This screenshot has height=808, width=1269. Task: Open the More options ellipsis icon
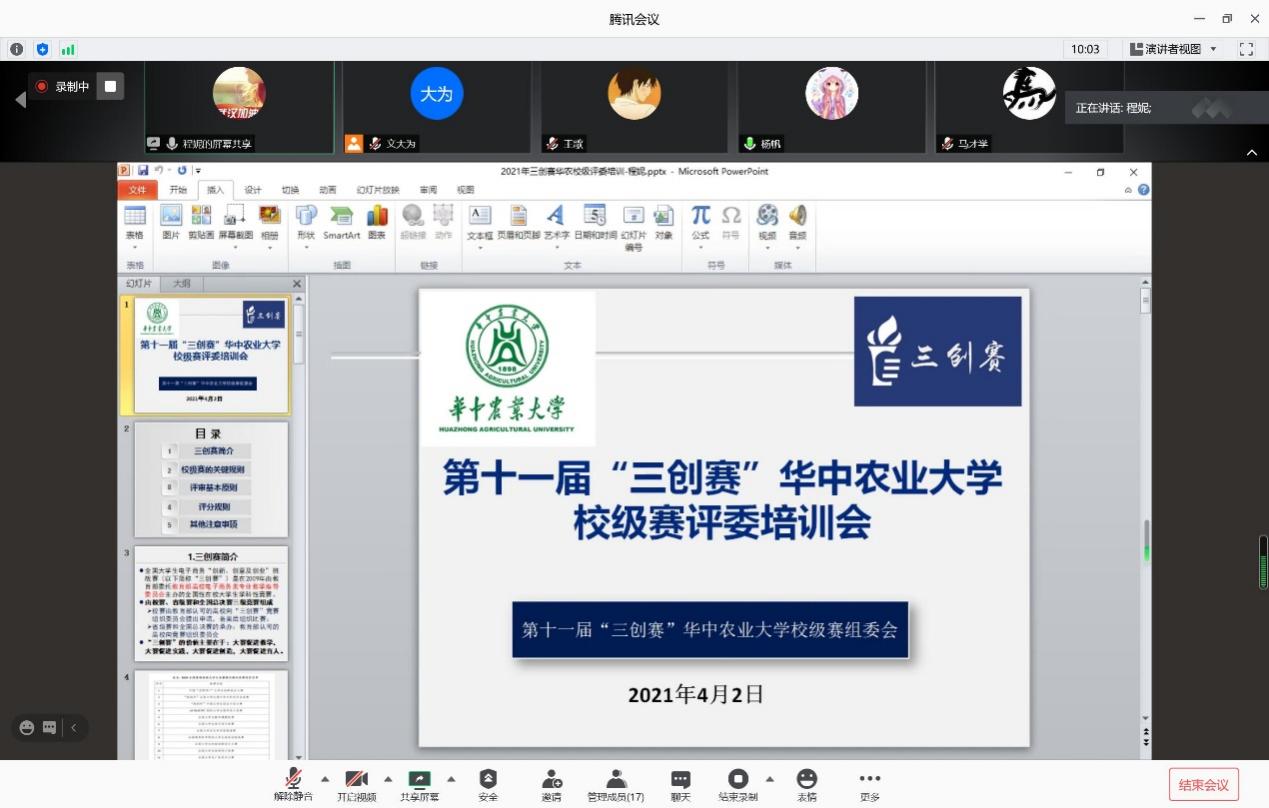870,780
